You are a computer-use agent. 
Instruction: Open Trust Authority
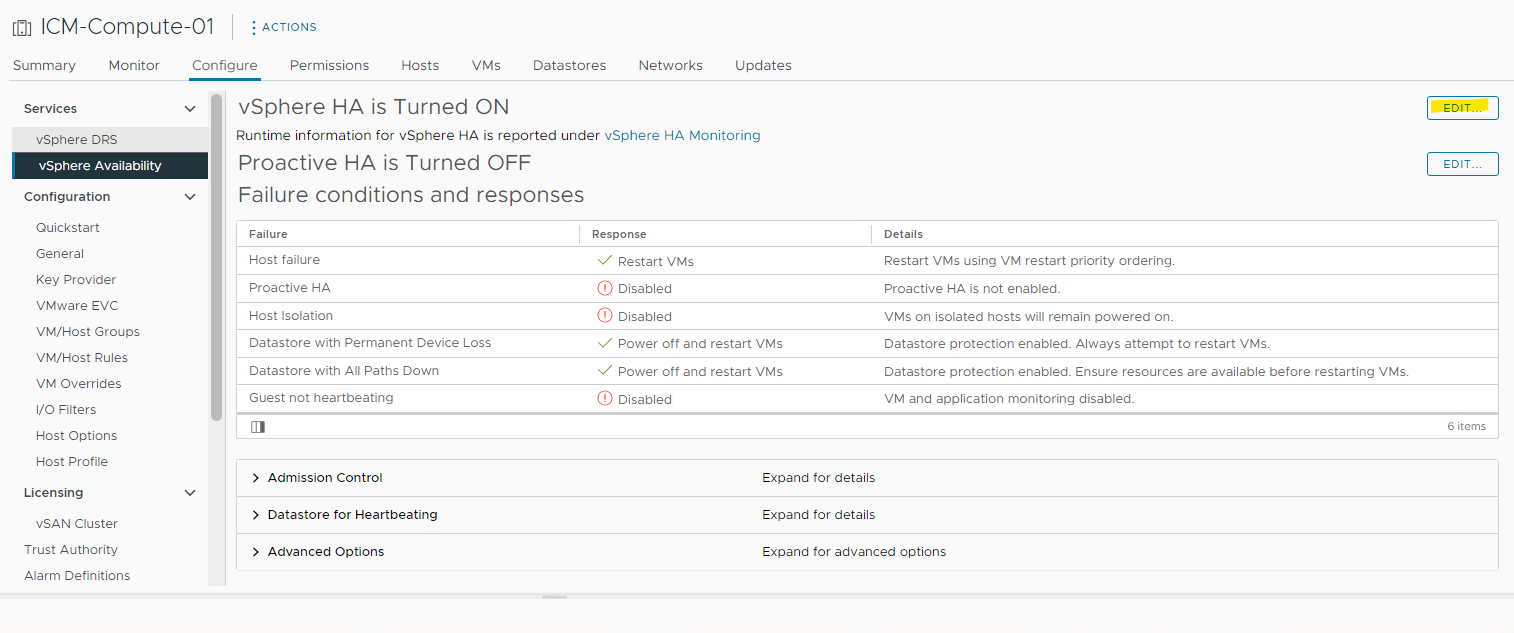[71, 549]
